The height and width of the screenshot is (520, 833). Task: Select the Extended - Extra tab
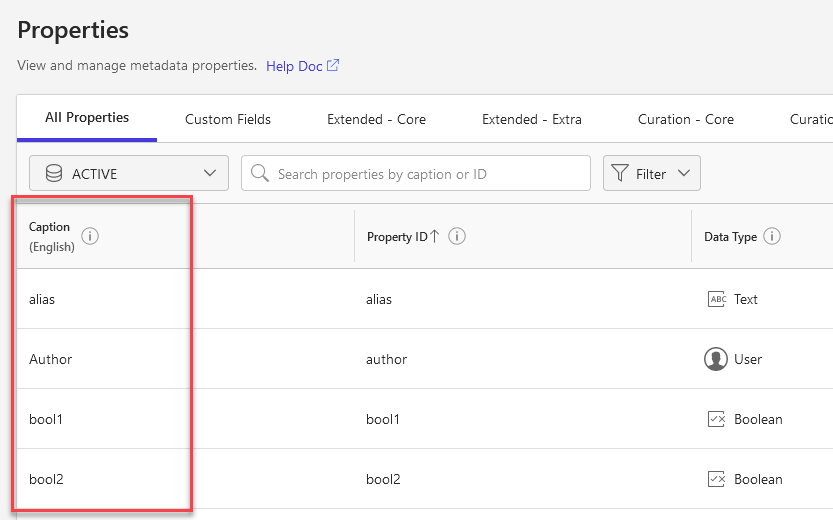[x=531, y=119]
